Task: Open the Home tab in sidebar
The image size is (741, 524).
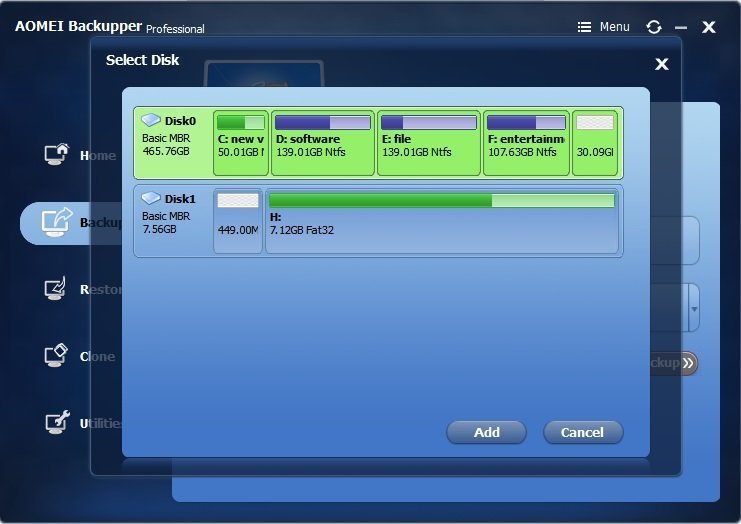Action: click(80, 155)
